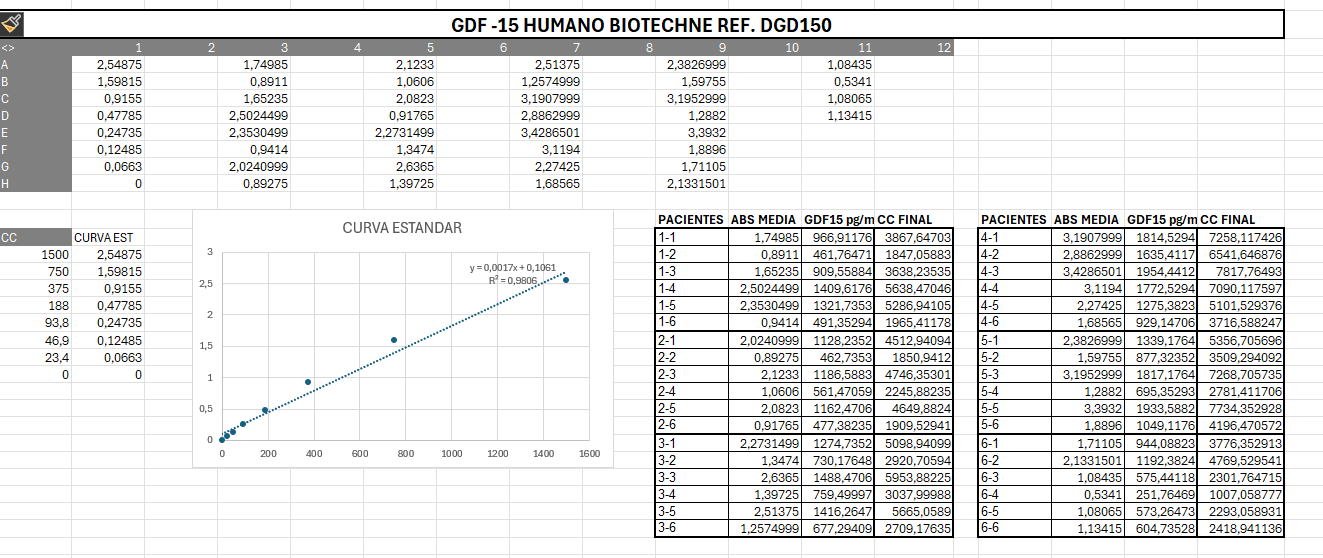
Task: Click patient cell "3-6"
Action: (692, 528)
